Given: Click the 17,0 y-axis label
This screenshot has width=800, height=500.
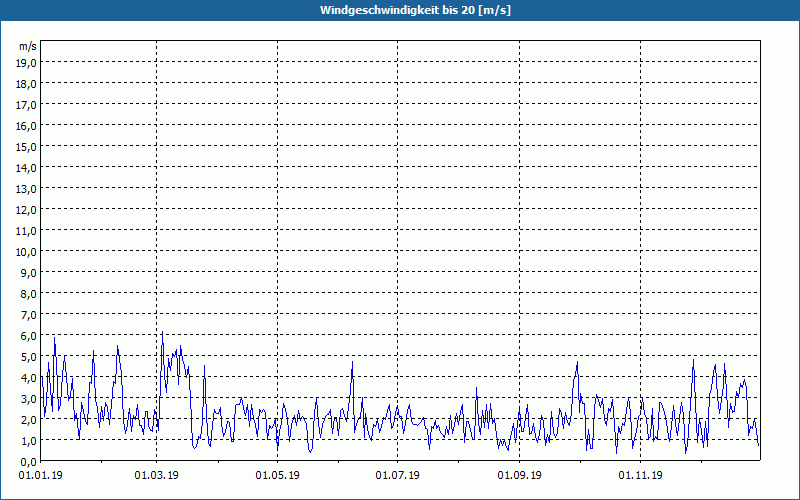Looking at the screenshot, I should pos(27,104).
